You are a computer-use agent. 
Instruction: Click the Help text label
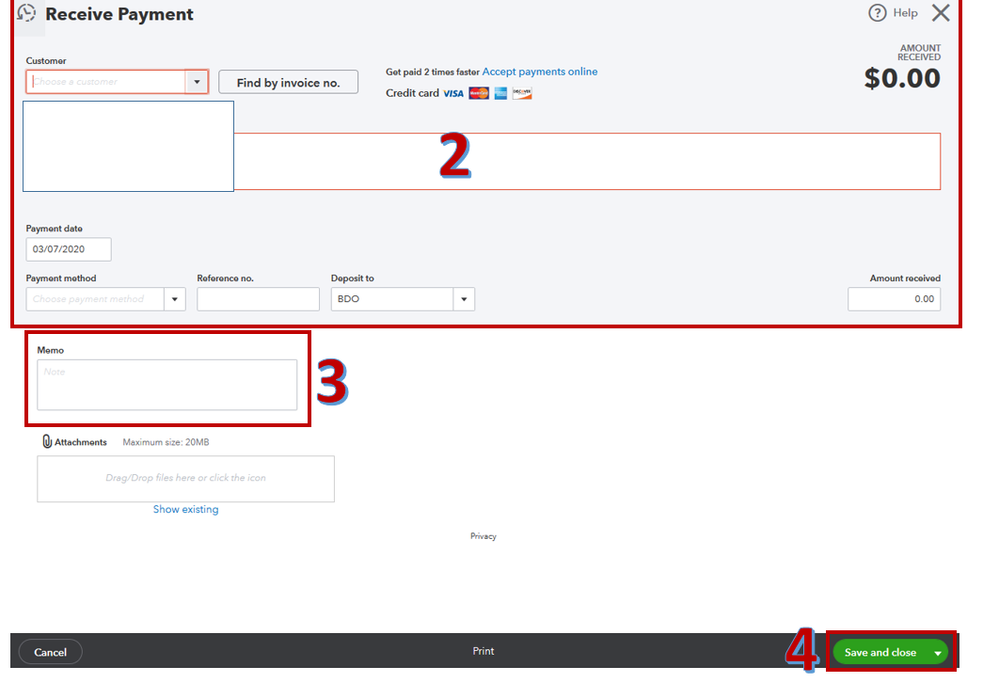(x=905, y=13)
